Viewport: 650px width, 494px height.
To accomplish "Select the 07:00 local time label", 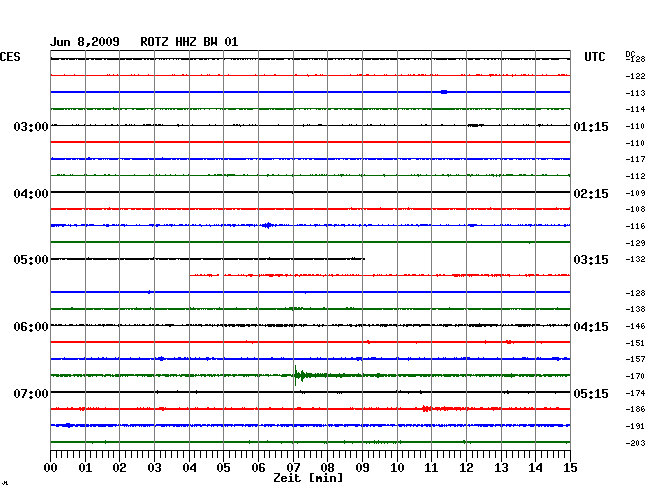I will (x=31, y=393).
